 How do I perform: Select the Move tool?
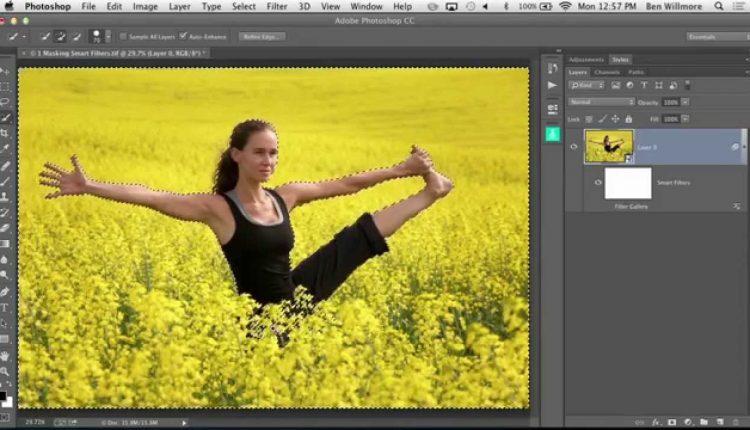coord(5,71)
